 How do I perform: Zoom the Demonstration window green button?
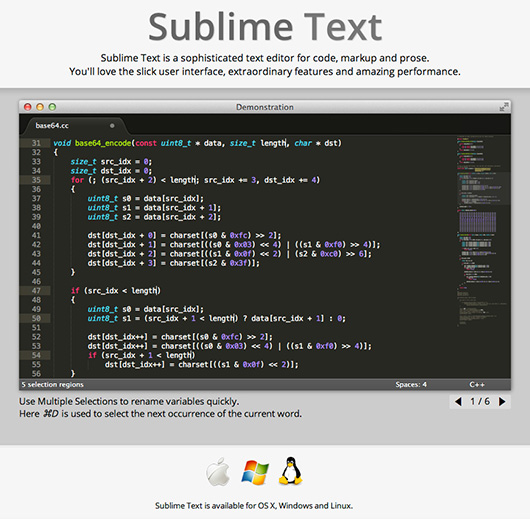pyautogui.click(x=52, y=107)
